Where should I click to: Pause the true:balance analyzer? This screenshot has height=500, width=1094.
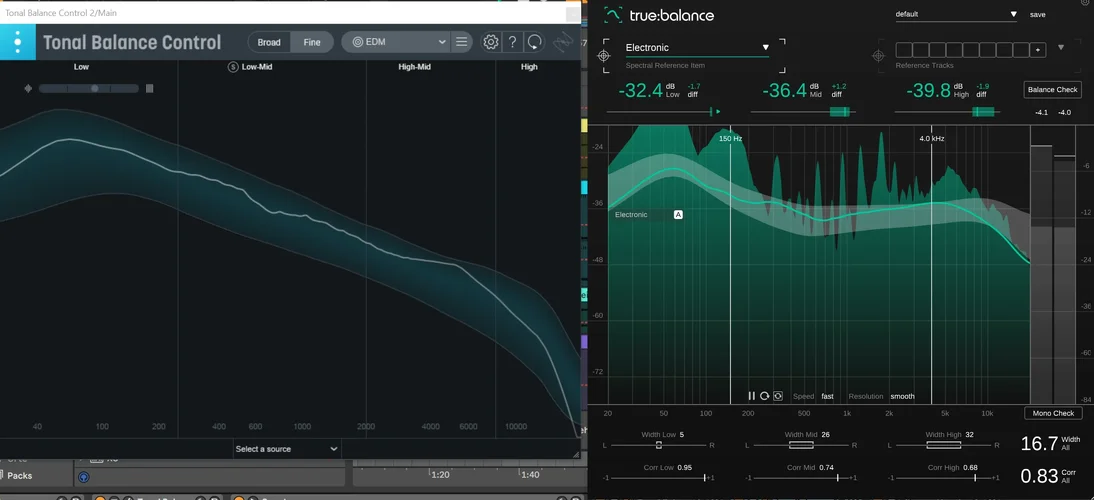pyautogui.click(x=751, y=396)
